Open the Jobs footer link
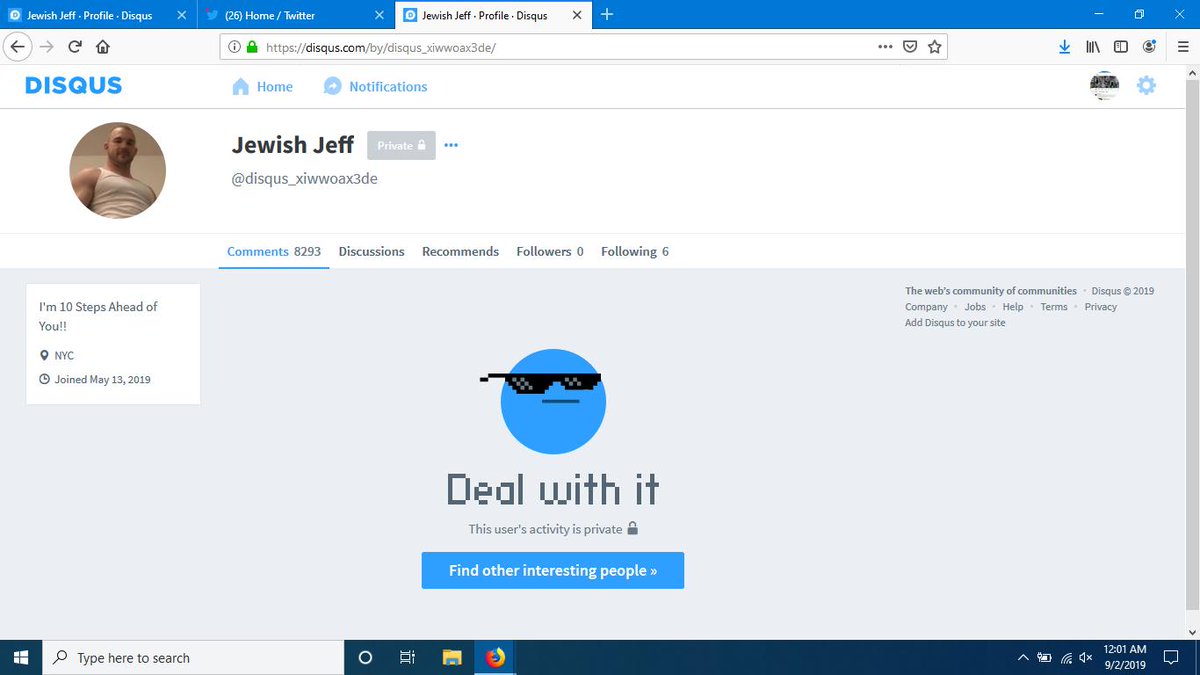The width and height of the screenshot is (1200, 675). click(x=975, y=307)
